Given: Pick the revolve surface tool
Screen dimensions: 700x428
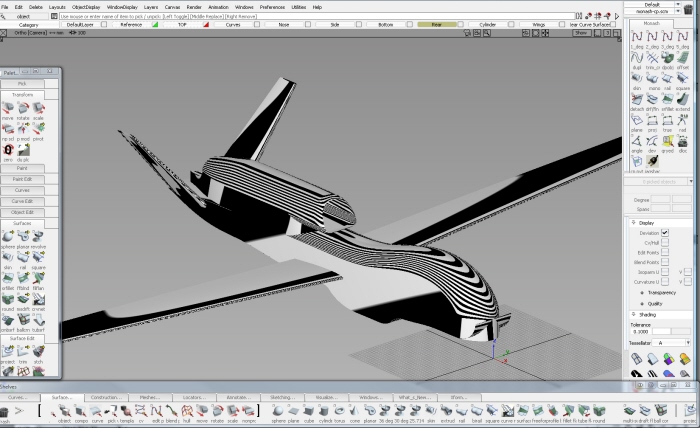Looking at the screenshot, I should click(x=38, y=237).
